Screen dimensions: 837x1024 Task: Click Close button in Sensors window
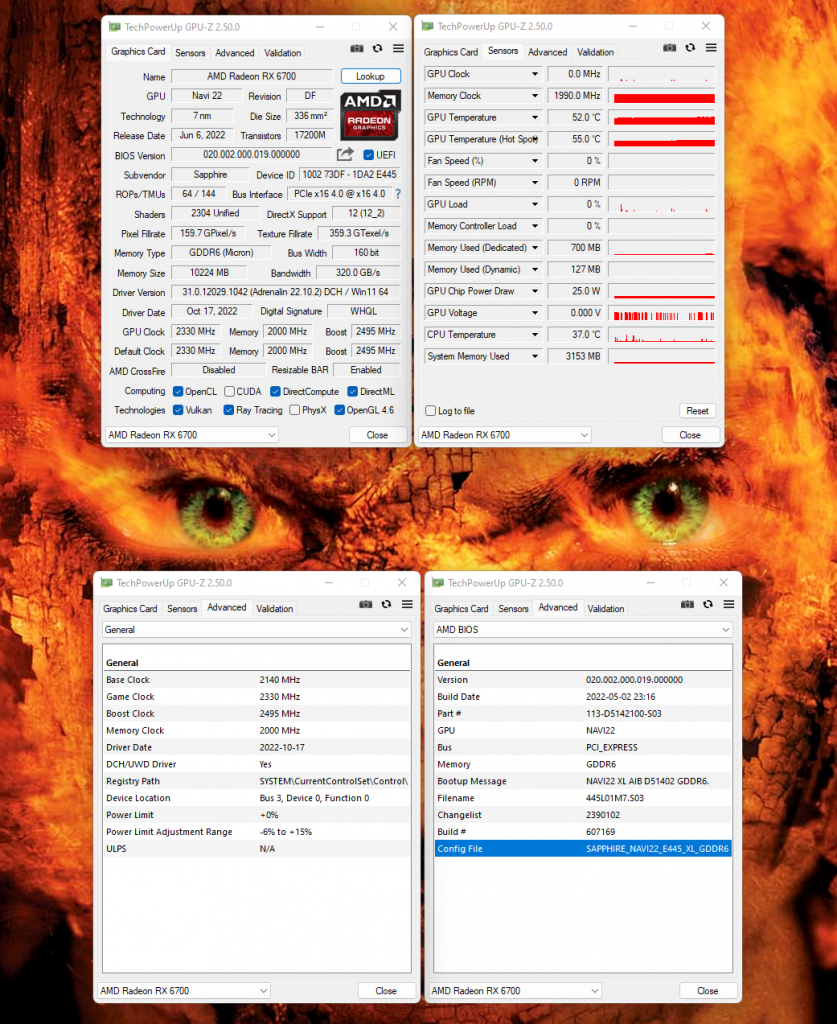tap(690, 435)
